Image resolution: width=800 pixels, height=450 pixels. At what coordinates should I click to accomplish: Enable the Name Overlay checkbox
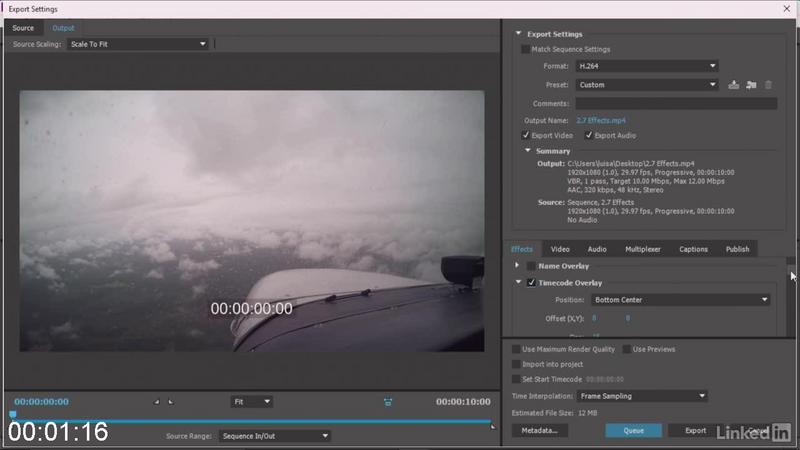coord(531,266)
